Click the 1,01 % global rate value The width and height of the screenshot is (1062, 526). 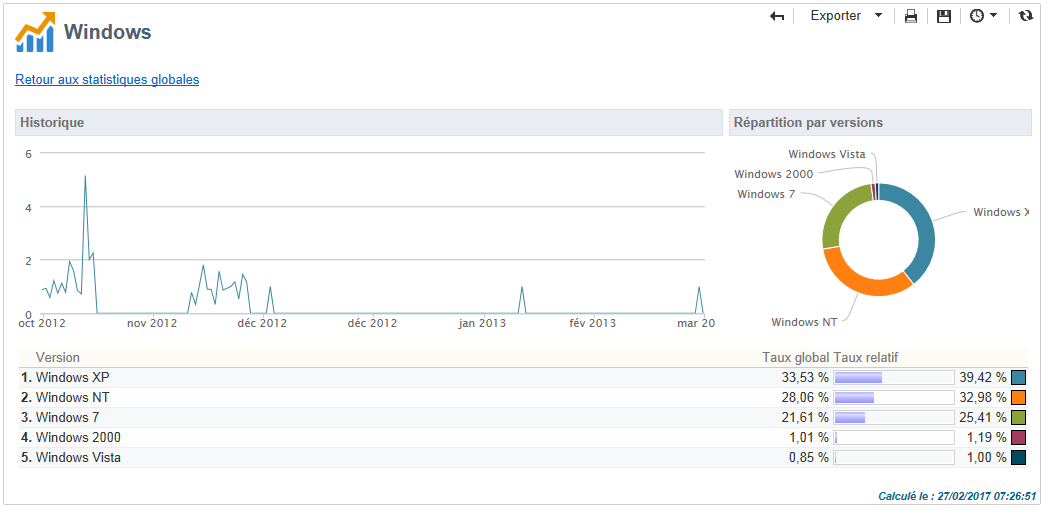(x=809, y=437)
